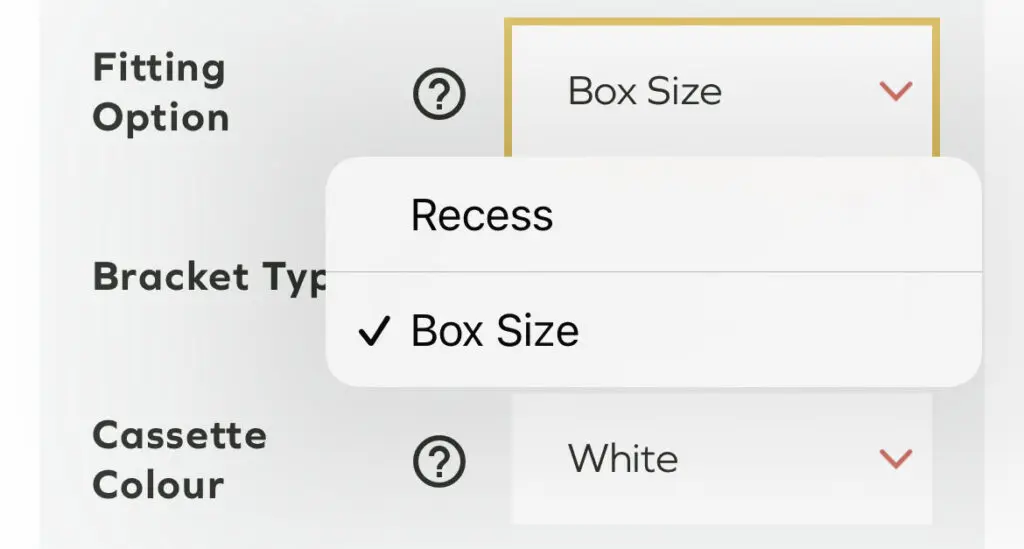Click the Fitting Option label

(x=160, y=93)
